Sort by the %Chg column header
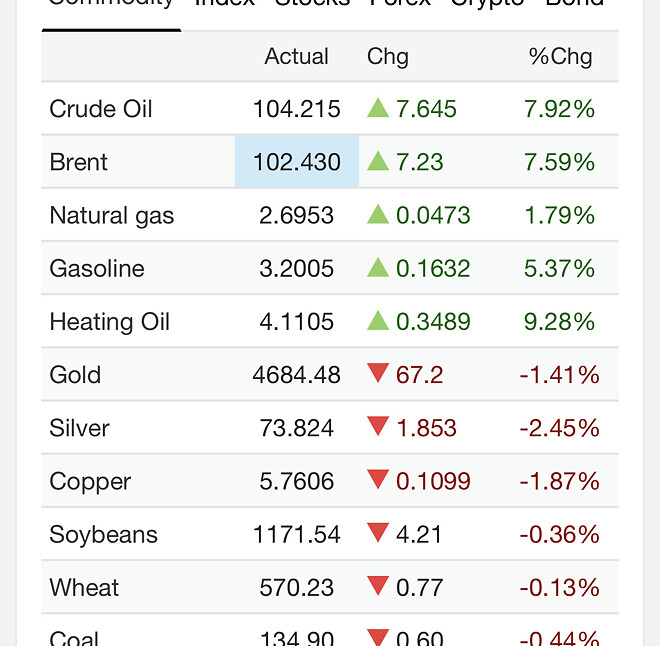The width and height of the screenshot is (660, 646). click(x=560, y=56)
